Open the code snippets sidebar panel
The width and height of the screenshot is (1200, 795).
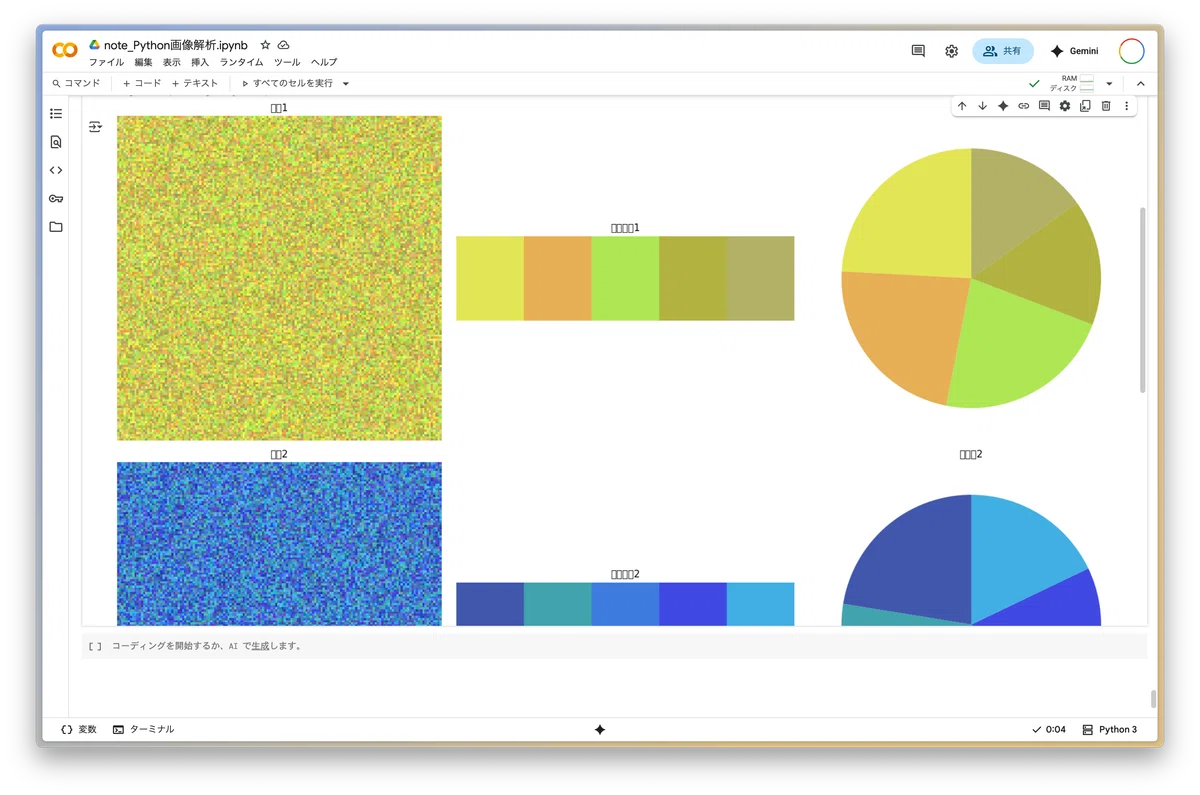click(56, 170)
